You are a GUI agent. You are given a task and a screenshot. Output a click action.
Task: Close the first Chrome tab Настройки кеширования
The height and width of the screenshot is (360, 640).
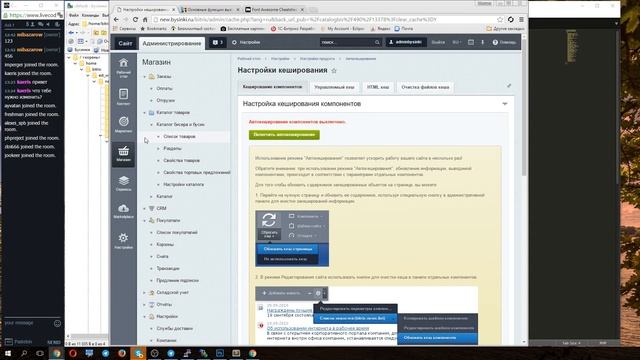click(x=174, y=9)
